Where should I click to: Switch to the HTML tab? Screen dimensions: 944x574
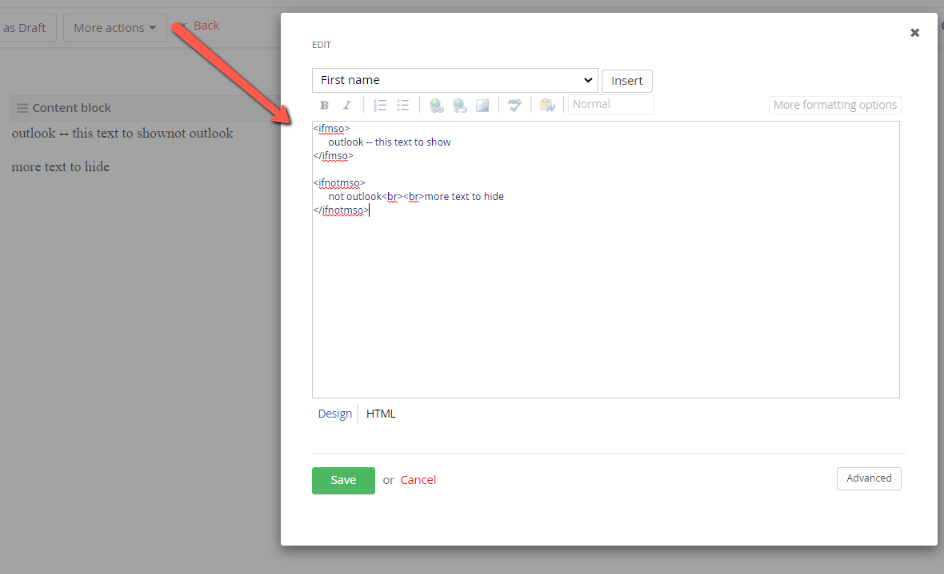point(380,414)
